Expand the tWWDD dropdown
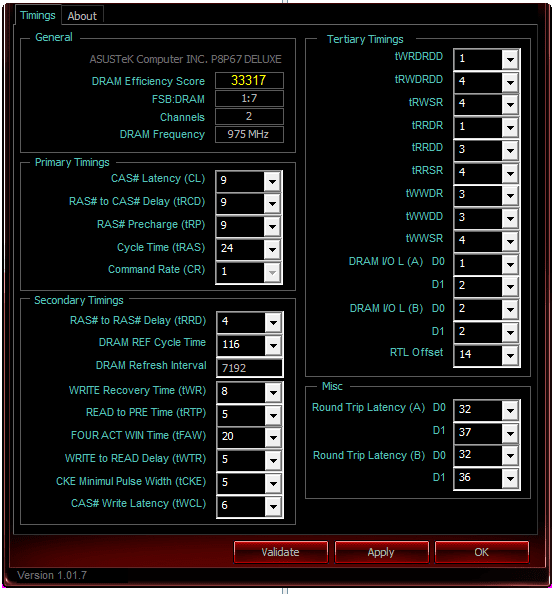Screen dimensions: 554x594 pos(510,218)
